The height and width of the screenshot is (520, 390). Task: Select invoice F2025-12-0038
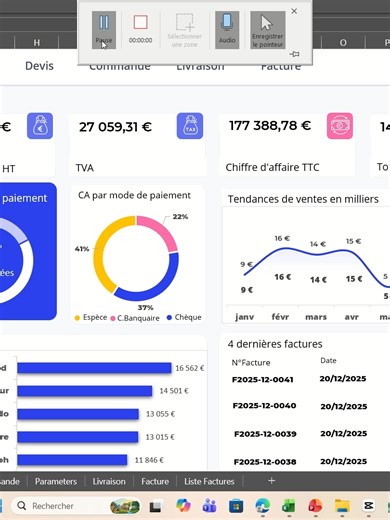[x=265, y=462]
